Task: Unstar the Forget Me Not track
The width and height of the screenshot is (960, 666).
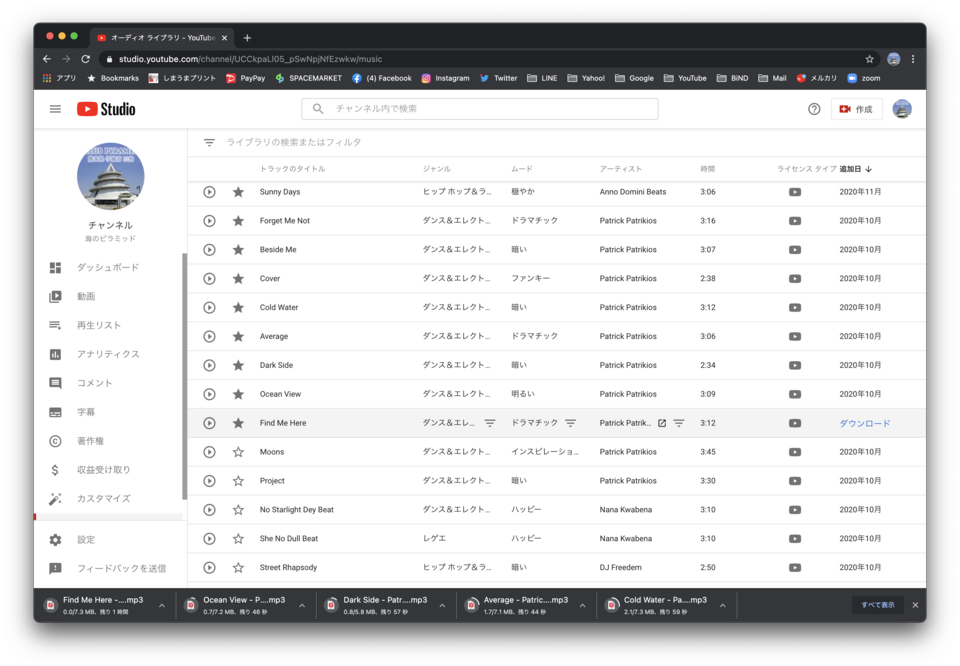Action: point(238,221)
